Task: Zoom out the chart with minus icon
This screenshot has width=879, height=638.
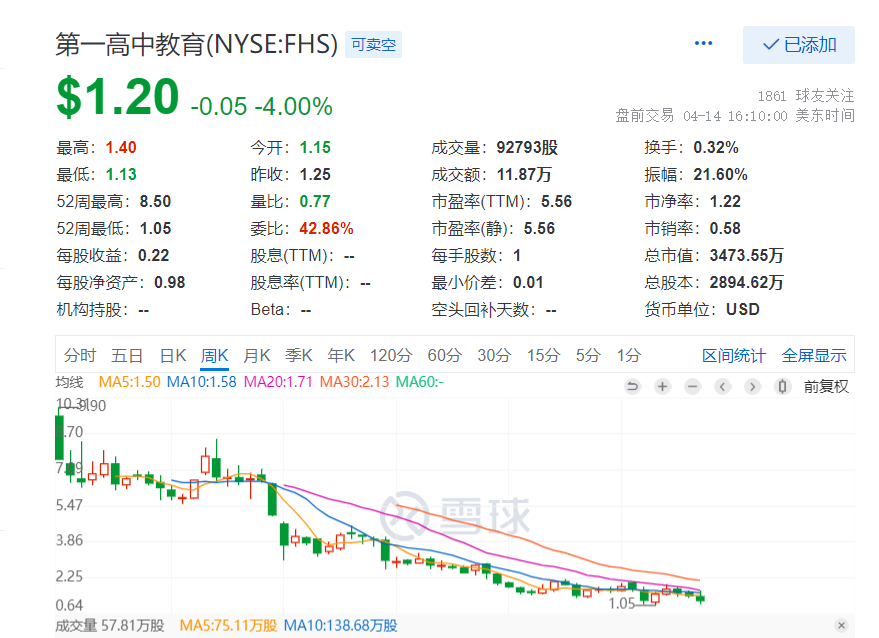Action: tap(692, 386)
